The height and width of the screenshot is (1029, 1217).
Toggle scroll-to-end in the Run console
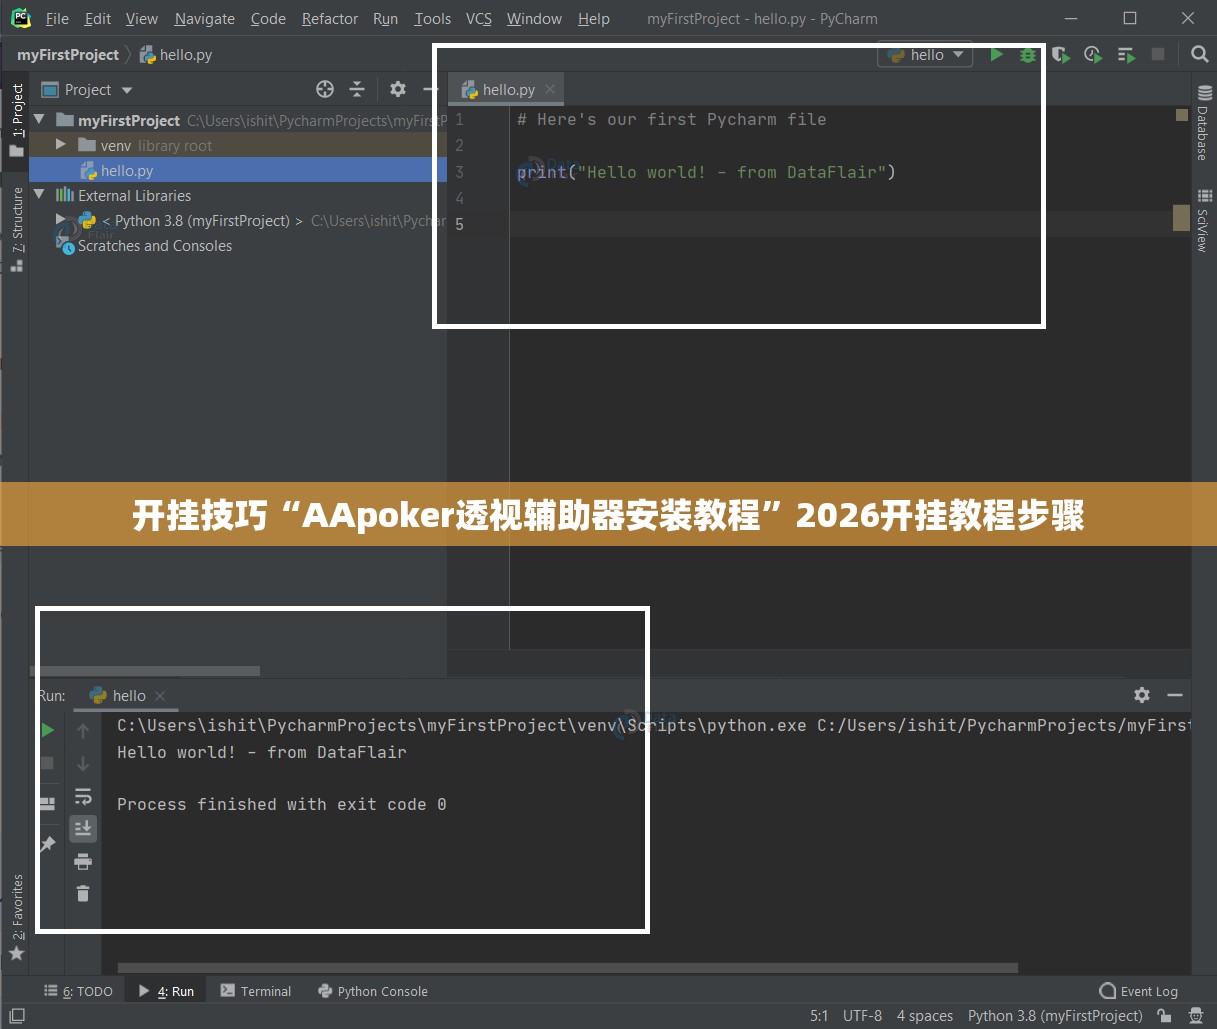click(83, 828)
